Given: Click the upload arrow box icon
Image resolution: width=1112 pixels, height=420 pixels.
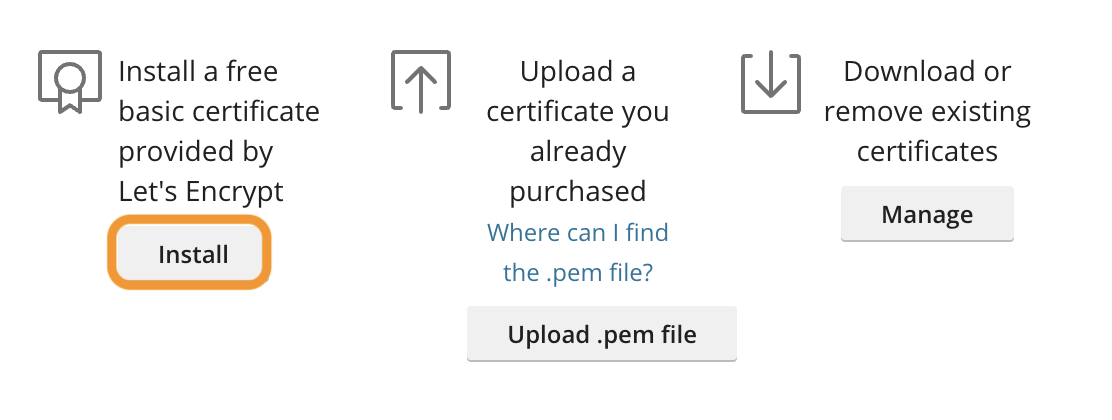Looking at the screenshot, I should (420, 81).
